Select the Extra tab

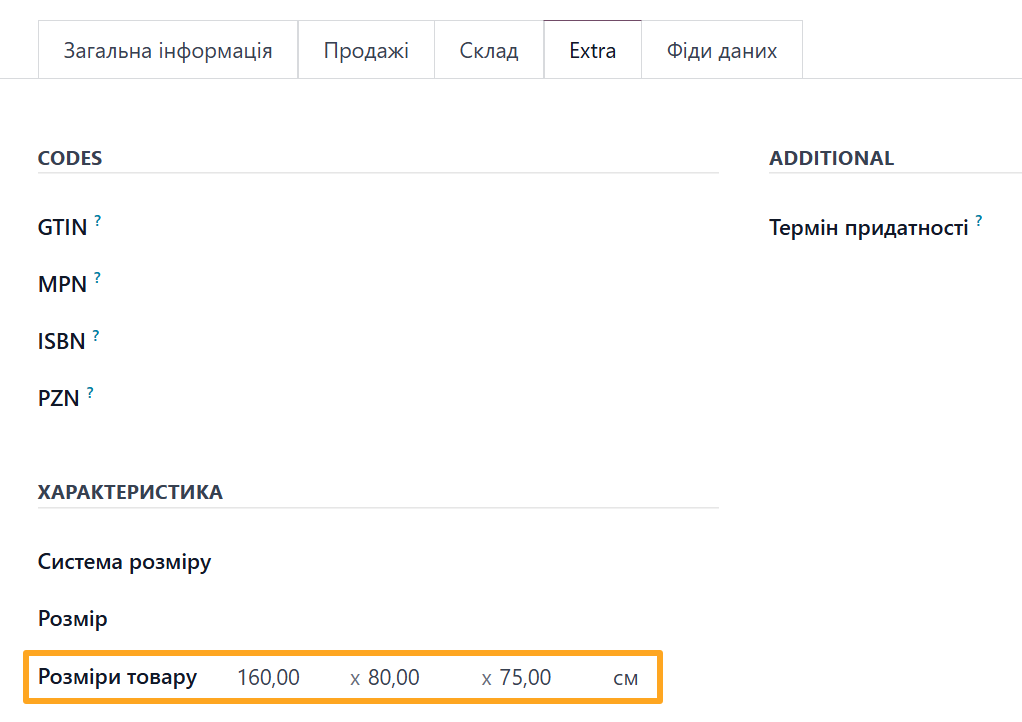(x=592, y=49)
